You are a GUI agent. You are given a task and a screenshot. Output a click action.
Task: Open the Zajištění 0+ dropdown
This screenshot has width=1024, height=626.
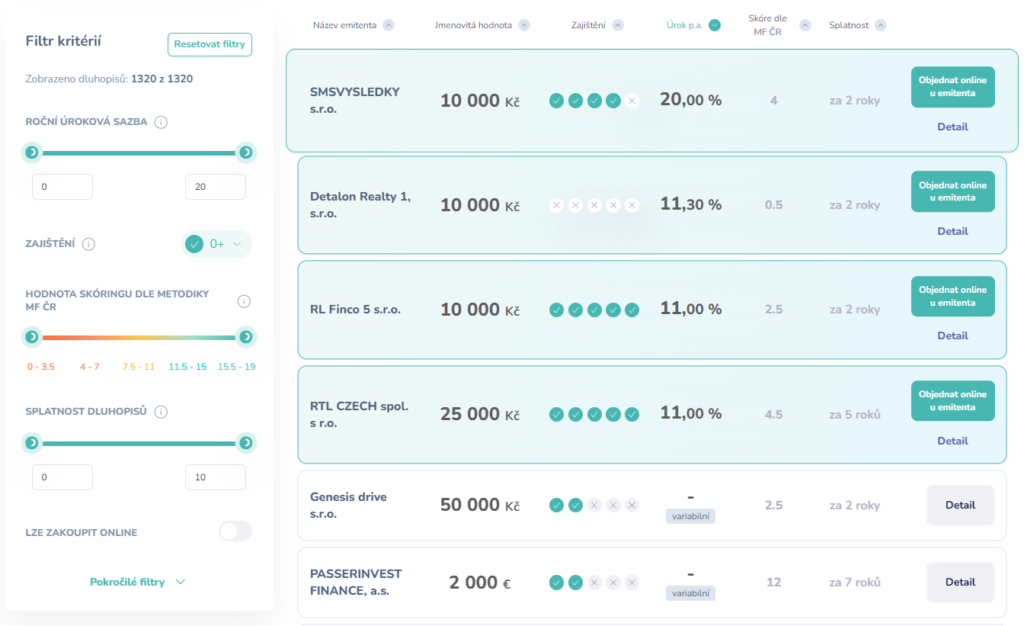coord(216,244)
